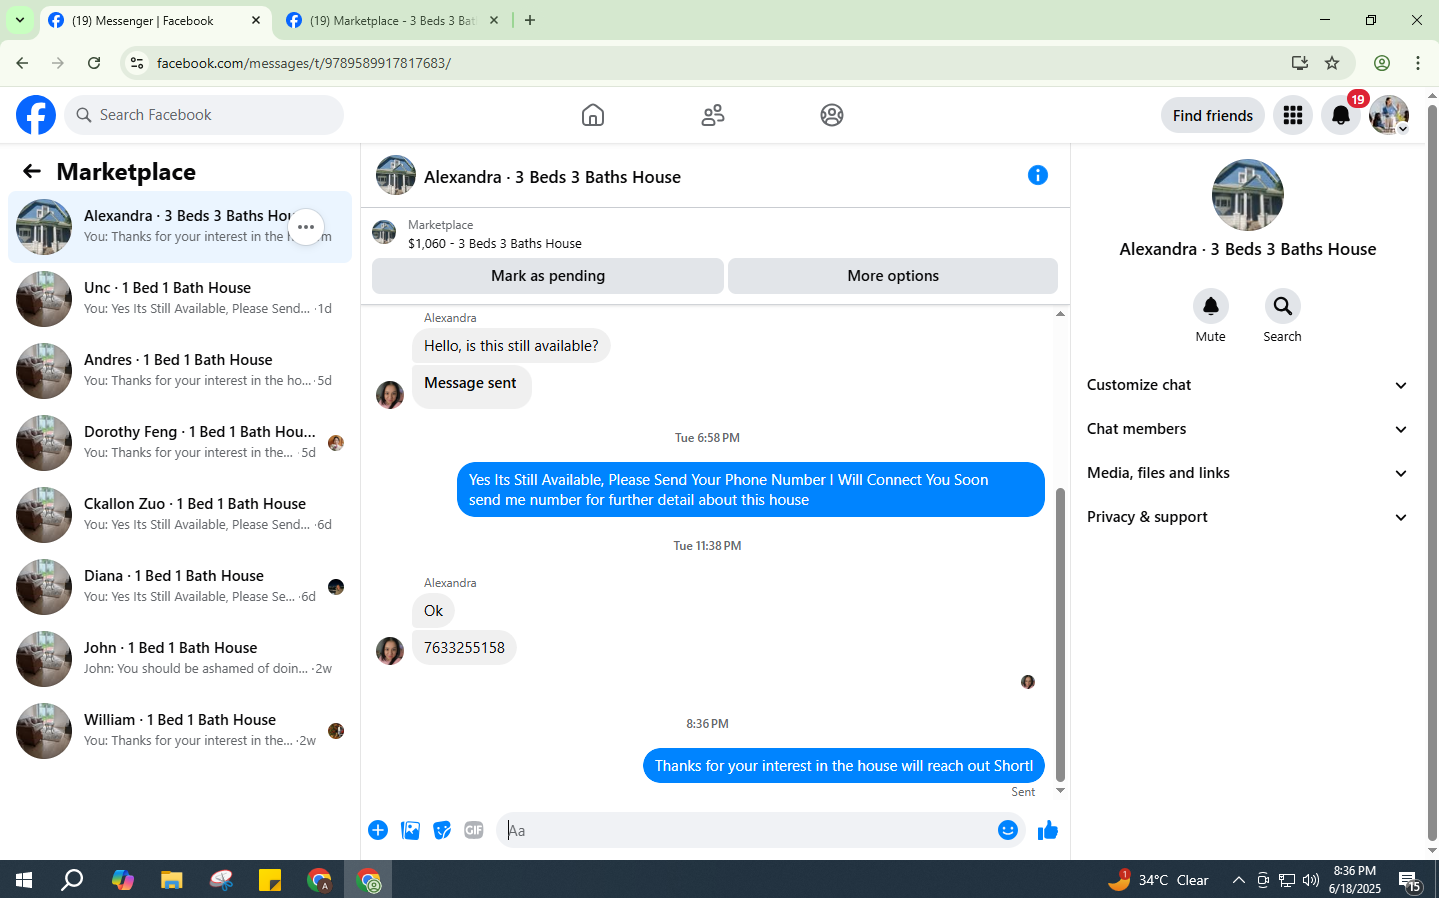Attach a file with the photo icon
This screenshot has height=898, width=1439.
pos(410,830)
